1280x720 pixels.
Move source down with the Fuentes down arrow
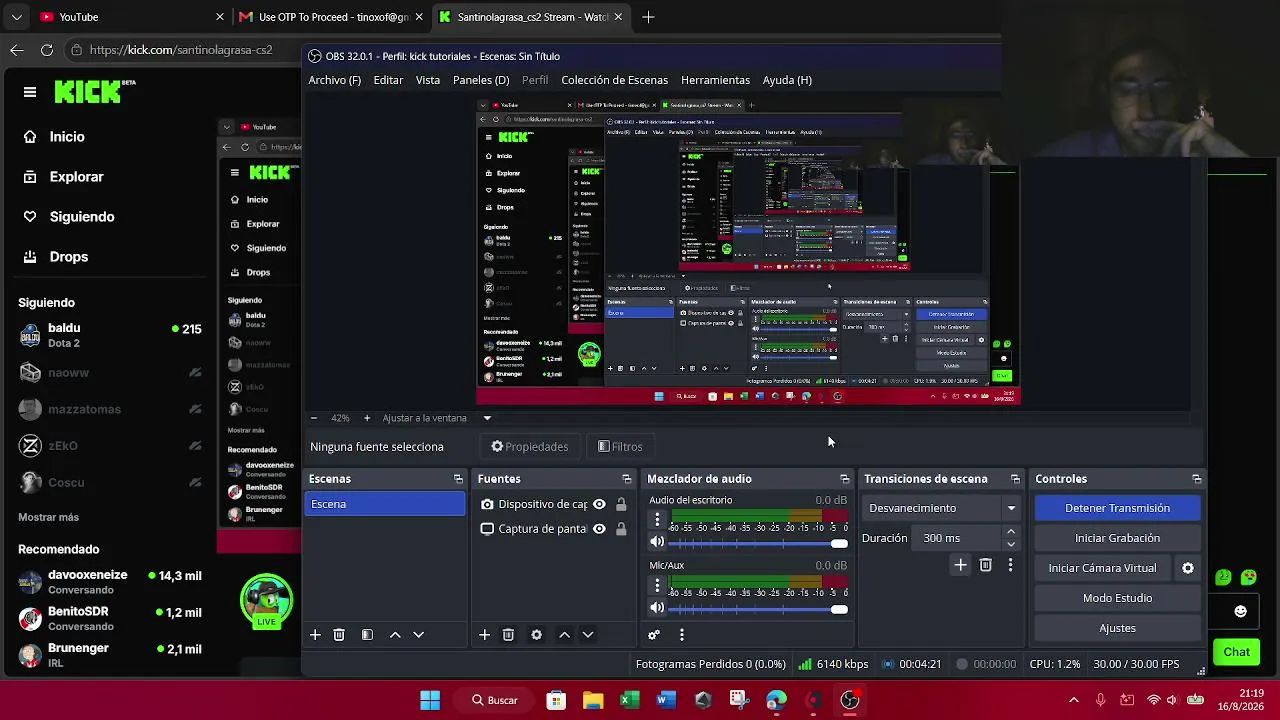[x=588, y=635]
